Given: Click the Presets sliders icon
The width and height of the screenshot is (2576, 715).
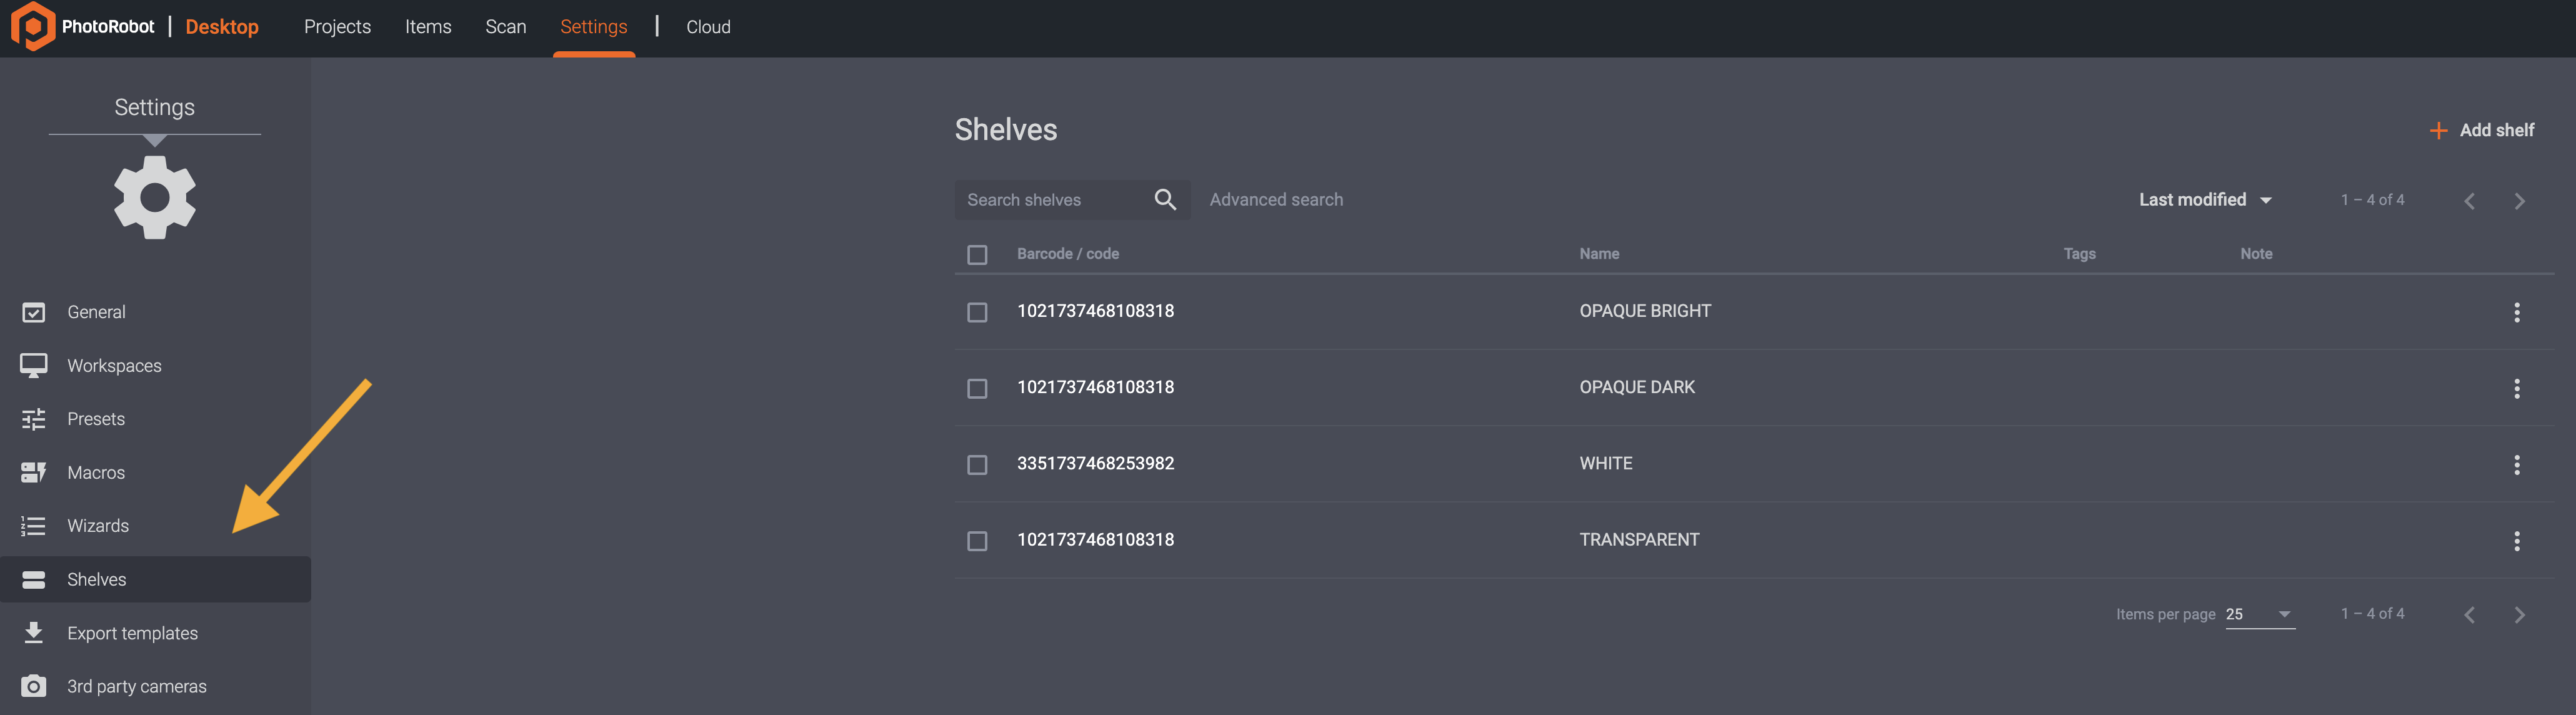Looking at the screenshot, I should pos(33,419).
